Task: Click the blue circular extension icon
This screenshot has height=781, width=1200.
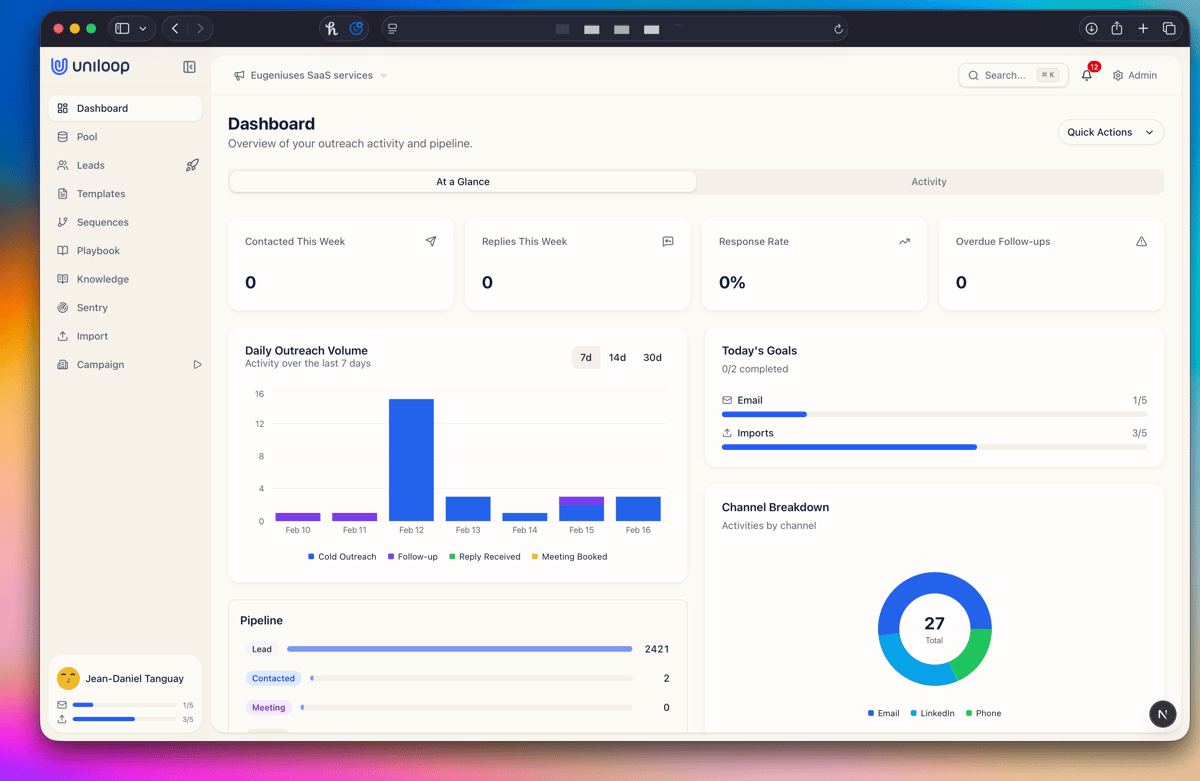Action: click(357, 29)
